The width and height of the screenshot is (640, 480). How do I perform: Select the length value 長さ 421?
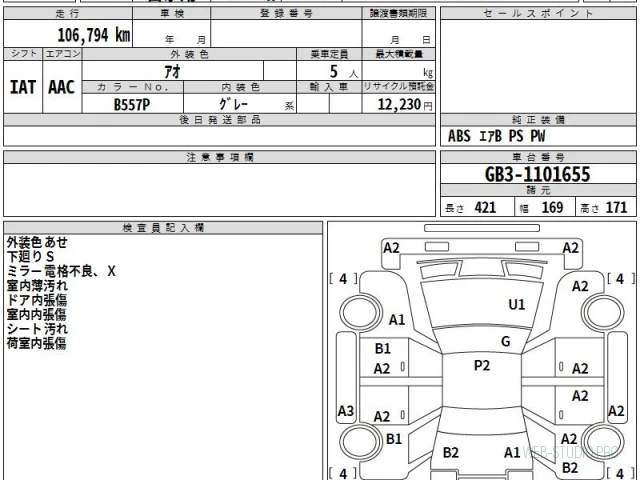tap(471, 207)
